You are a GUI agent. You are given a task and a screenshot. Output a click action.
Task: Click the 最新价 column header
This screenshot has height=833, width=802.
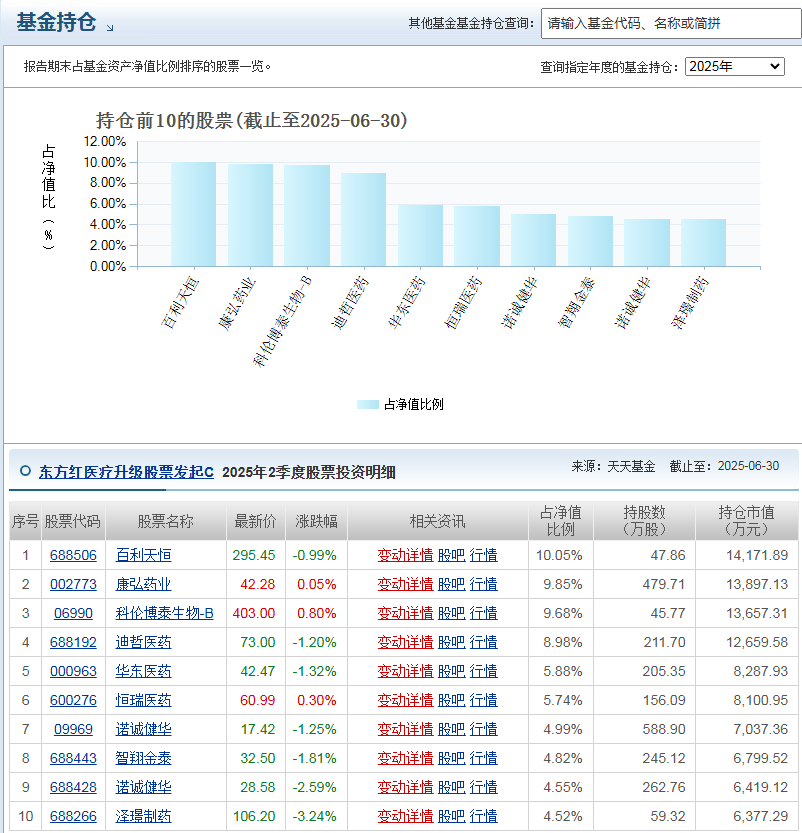pyautogui.click(x=255, y=521)
